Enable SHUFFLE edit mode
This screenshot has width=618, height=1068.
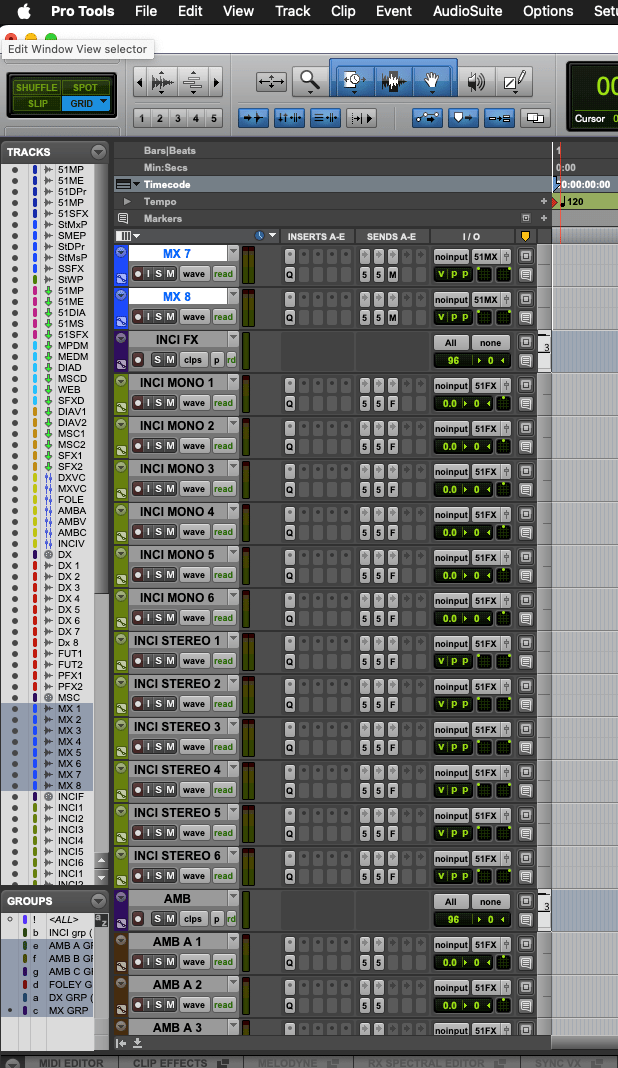[37, 87]
